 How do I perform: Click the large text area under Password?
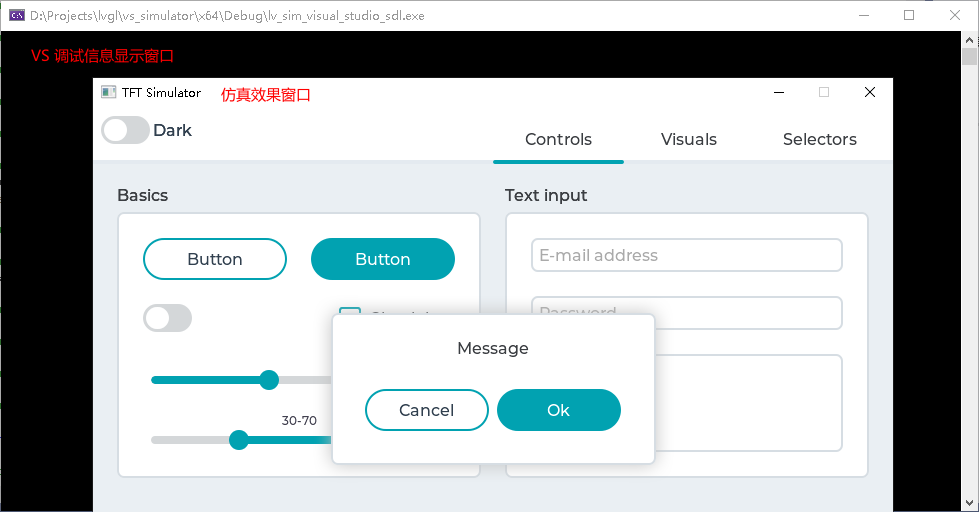tap(748, 403)
